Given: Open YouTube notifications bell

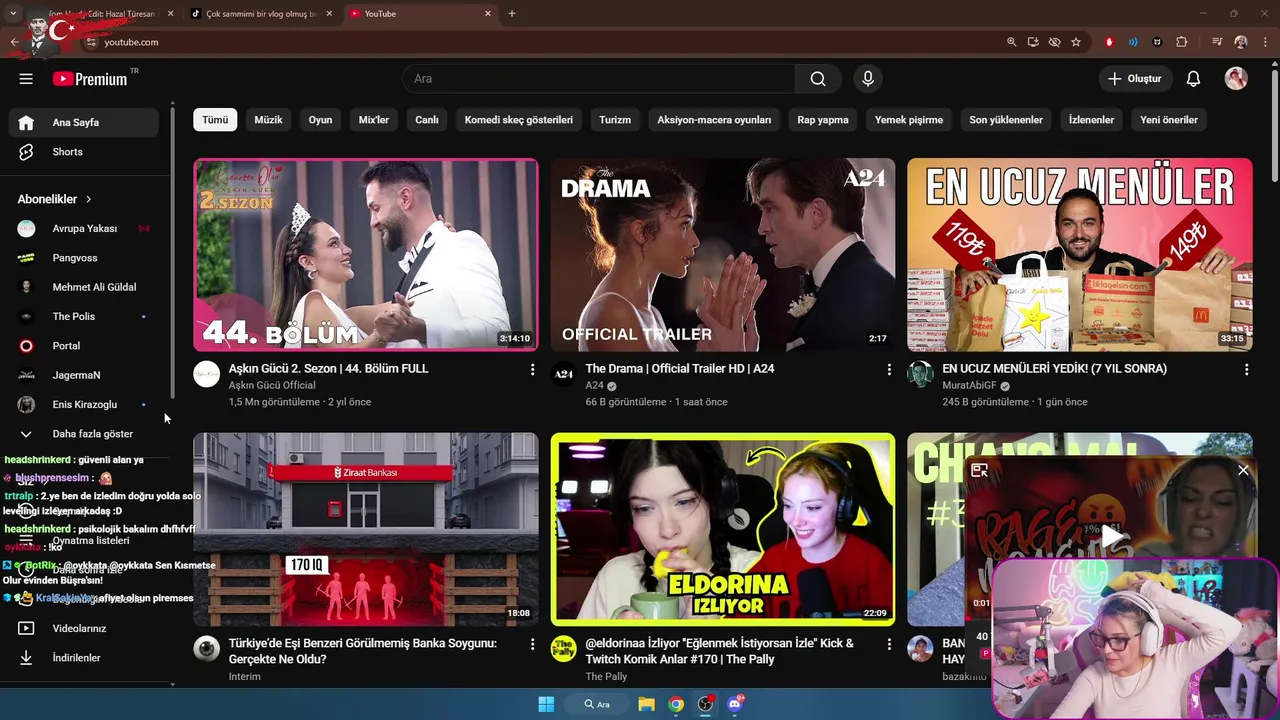Looking at the screenshot, I should (1193, 79).
